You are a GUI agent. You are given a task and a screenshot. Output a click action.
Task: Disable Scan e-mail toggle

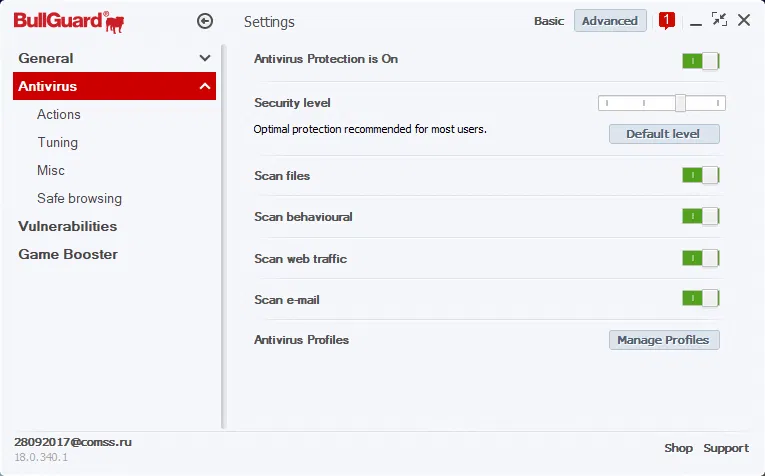pyautogui.click(x=700, y=299)
